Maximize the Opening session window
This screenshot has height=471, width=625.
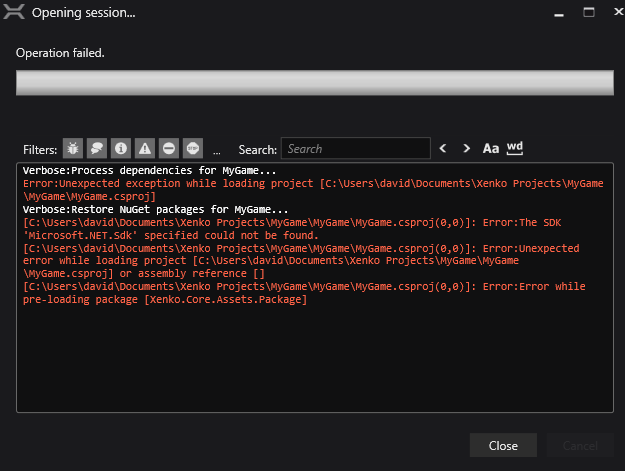[589, 12]
